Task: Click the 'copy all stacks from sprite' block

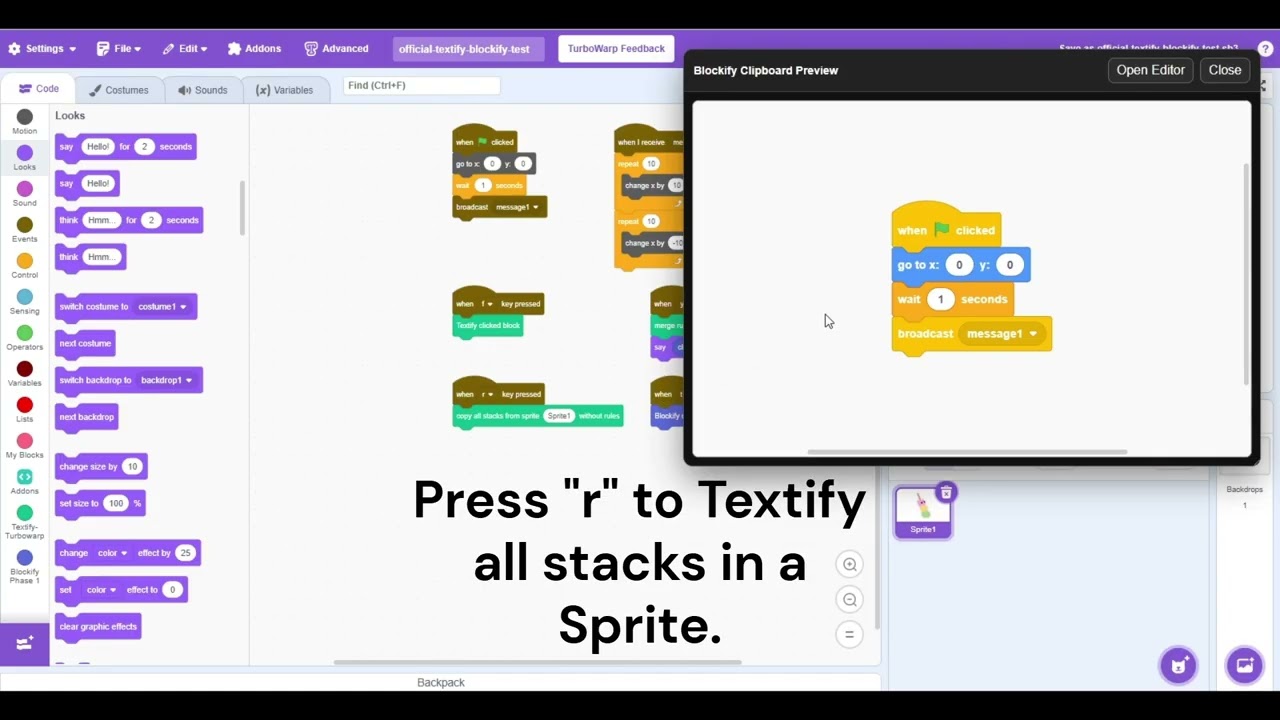Action: (x=538, y=416)
